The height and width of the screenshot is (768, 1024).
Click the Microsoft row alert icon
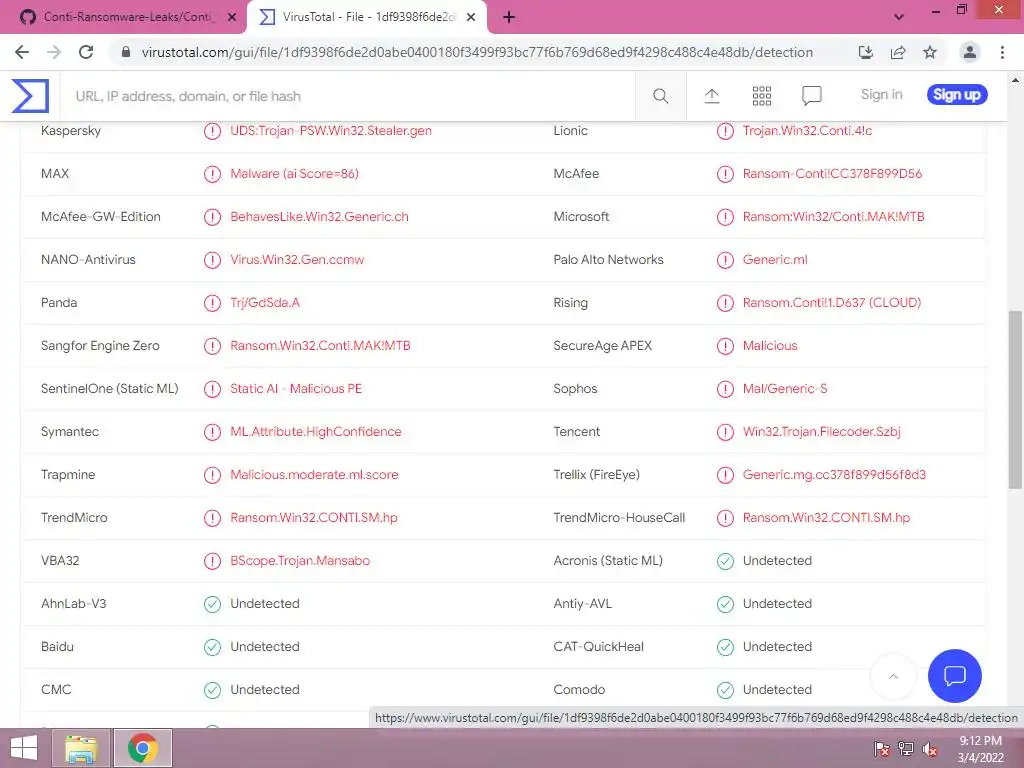pos(725,217)
